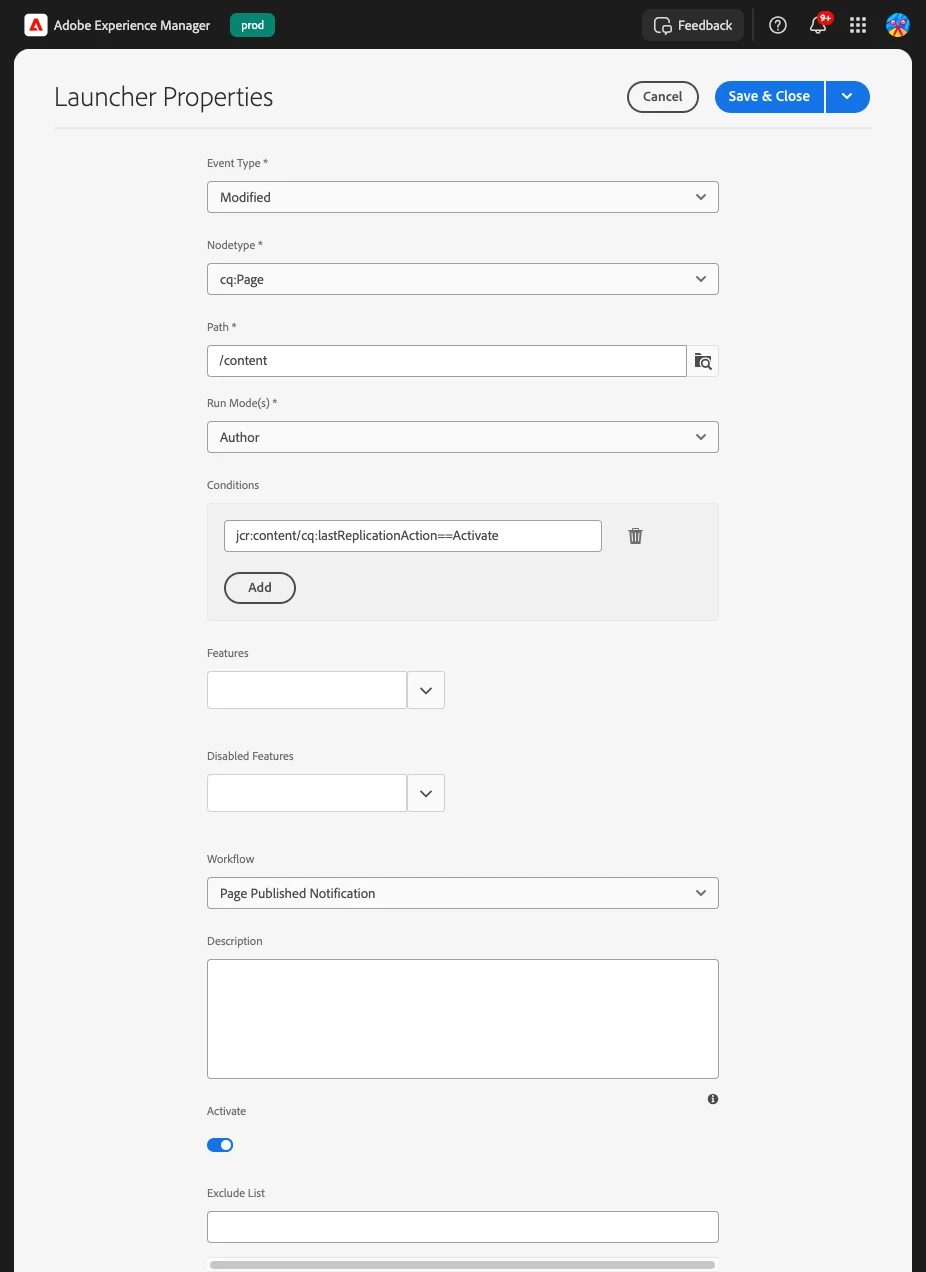Click the Description text area
926x1272 pixels.
tap(463, 1019)
